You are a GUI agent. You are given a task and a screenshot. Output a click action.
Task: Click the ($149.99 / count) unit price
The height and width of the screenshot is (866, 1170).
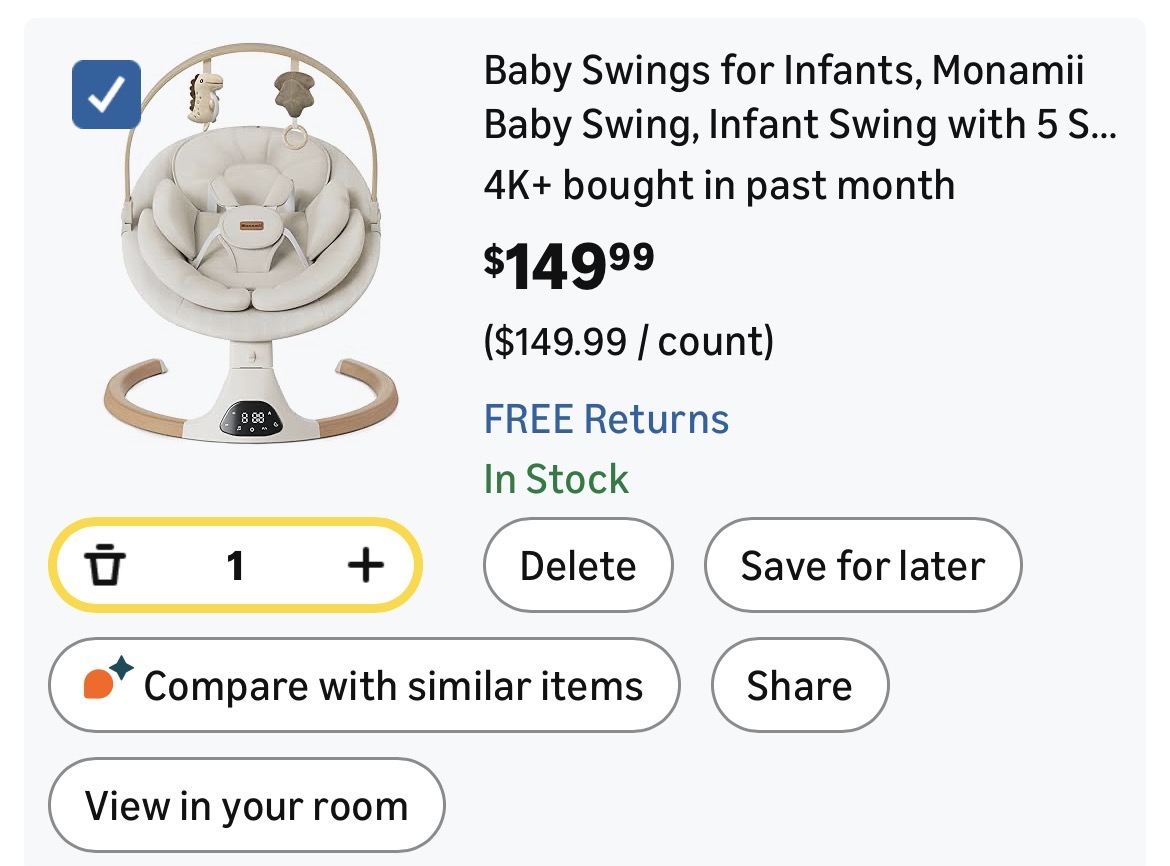(629, 342)
